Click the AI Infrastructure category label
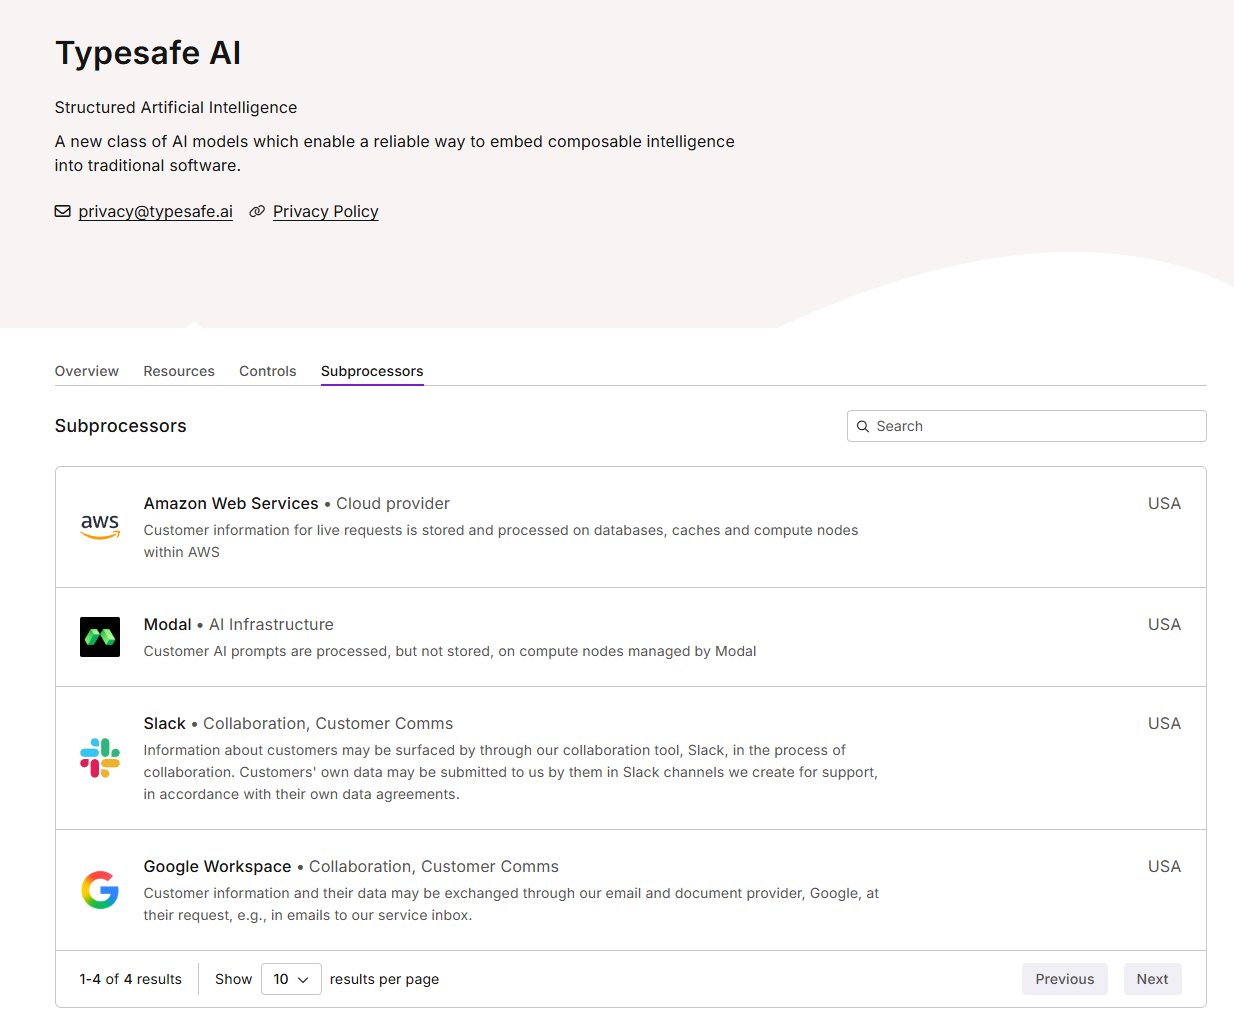 271,624
